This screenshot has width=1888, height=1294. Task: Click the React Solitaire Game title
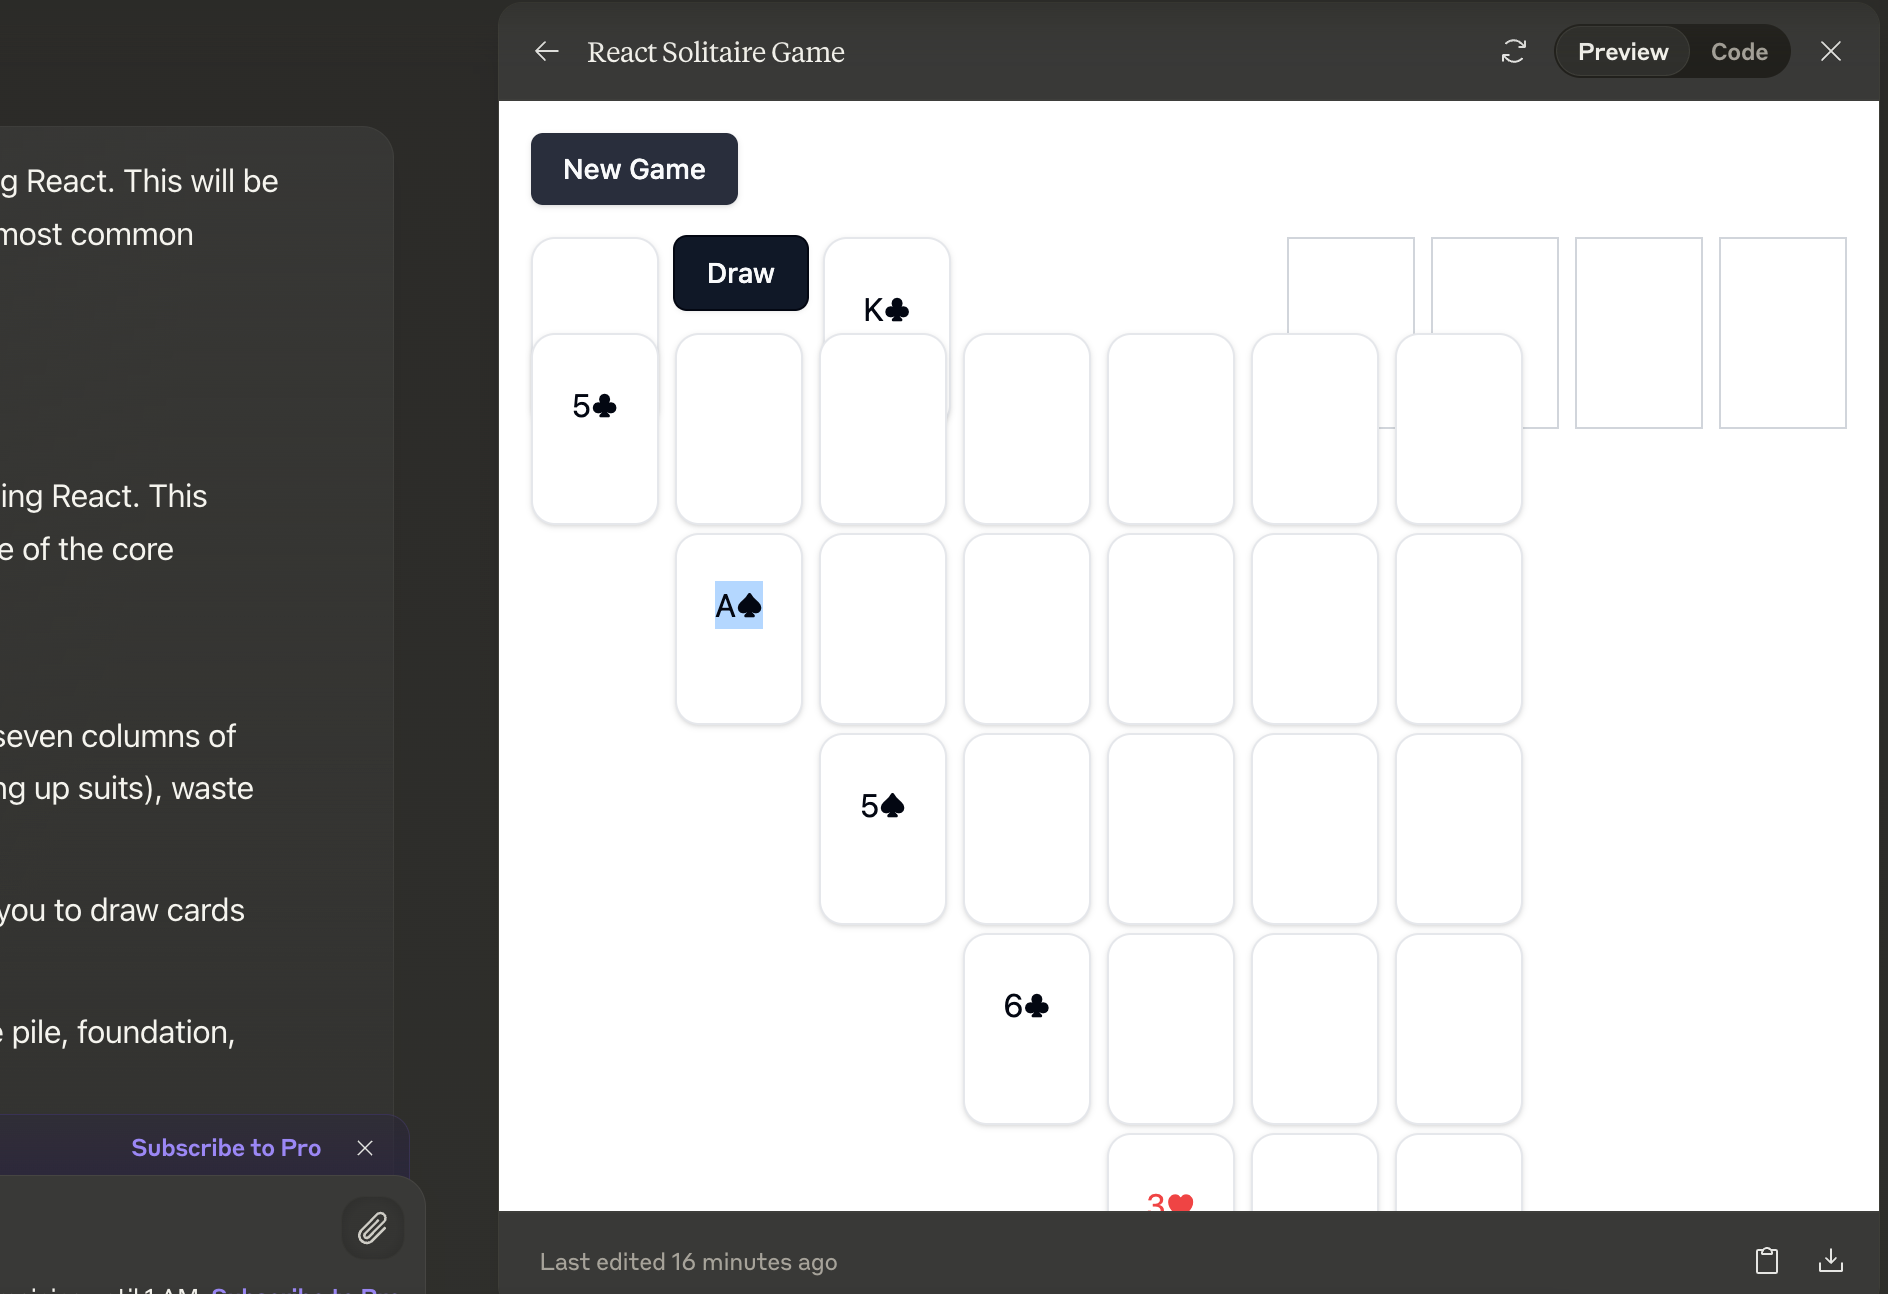point(715,52)
